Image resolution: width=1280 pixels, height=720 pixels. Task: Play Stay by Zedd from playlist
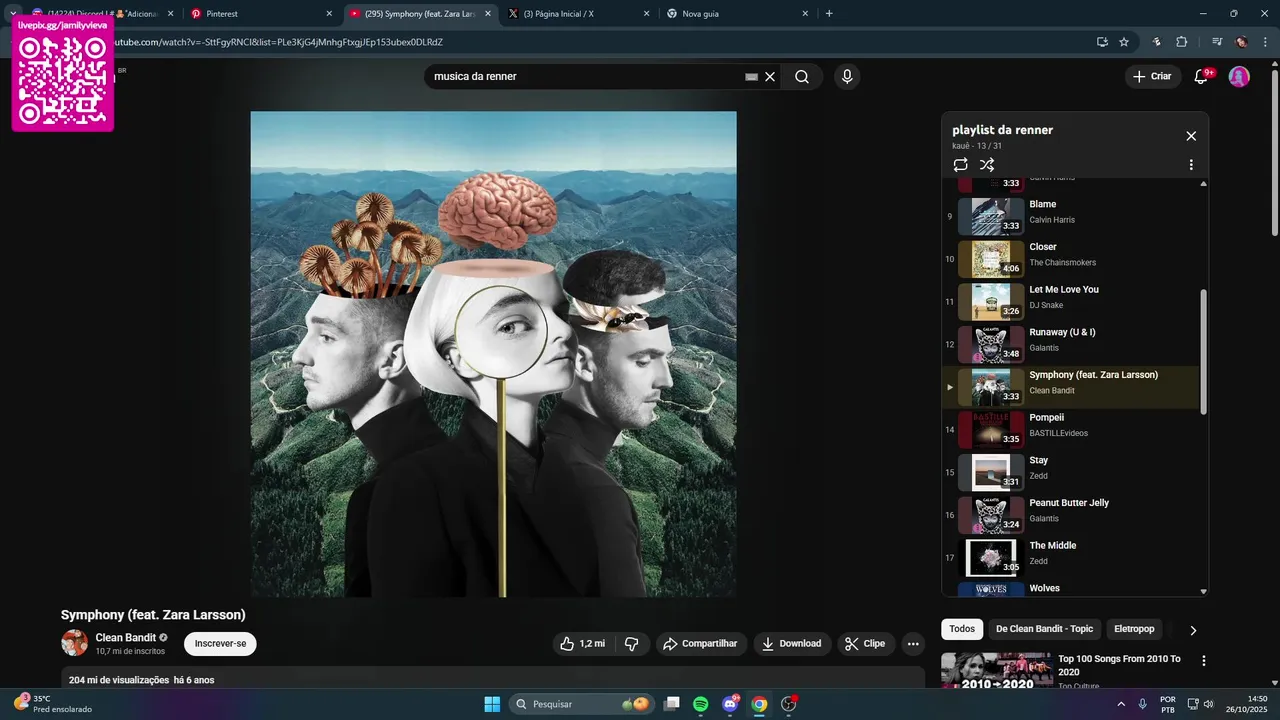pos(1071,472)
